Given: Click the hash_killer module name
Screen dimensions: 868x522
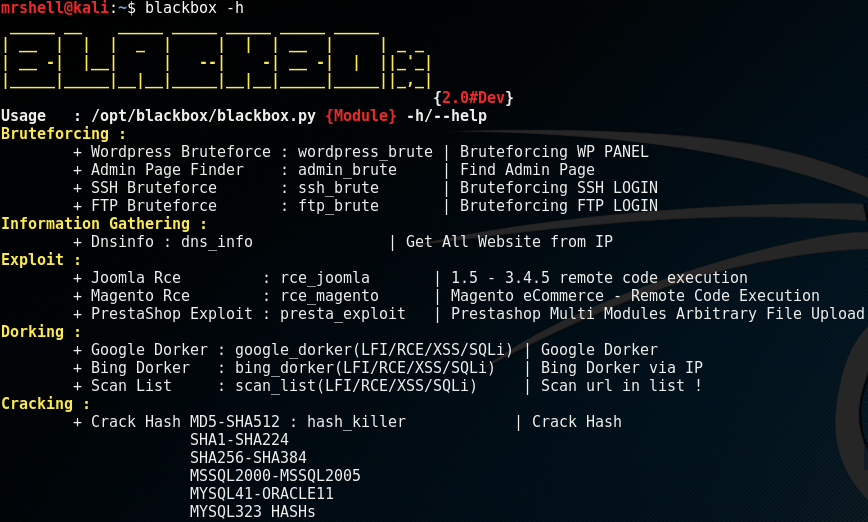Looking at the screenshot, I should (x=356, y=422).
